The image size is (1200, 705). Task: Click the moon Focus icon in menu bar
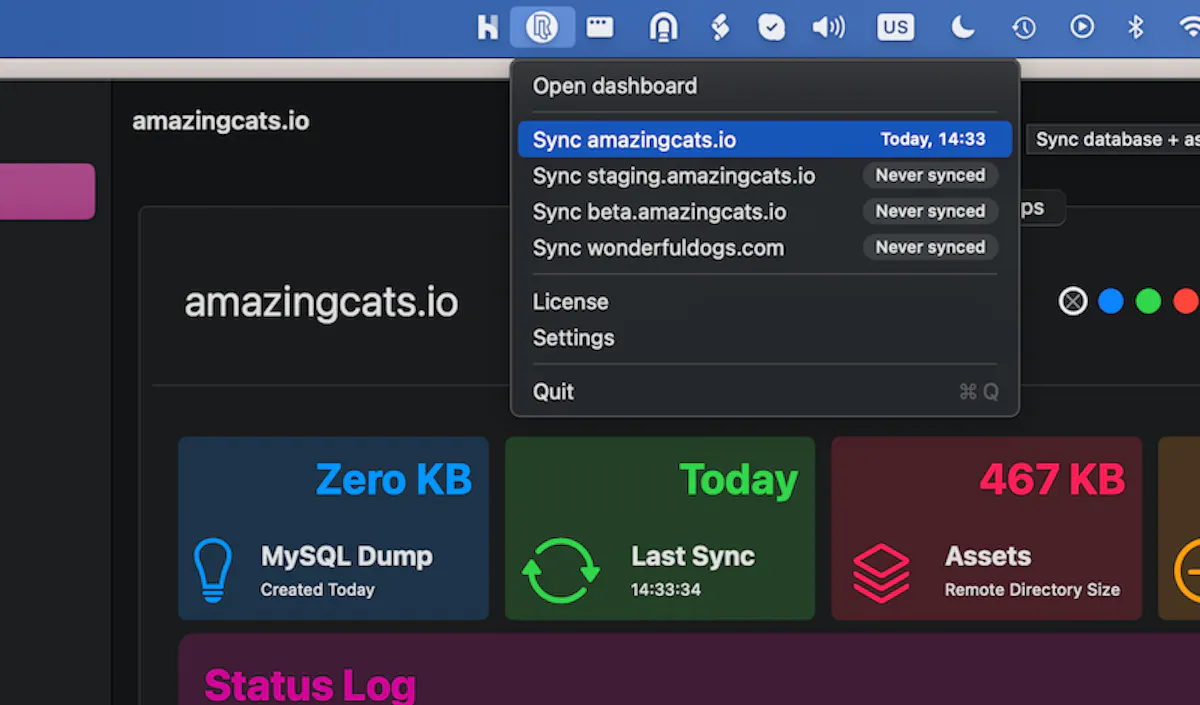[962, 27]
